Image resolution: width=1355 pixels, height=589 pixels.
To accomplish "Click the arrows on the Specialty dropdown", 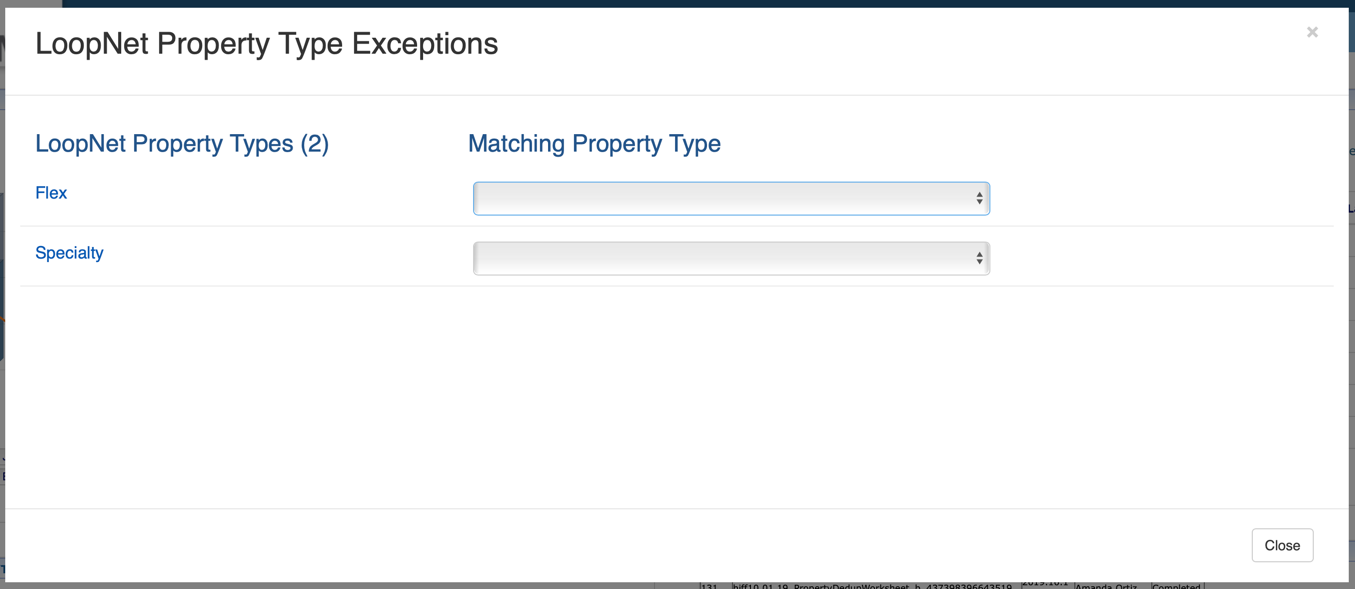I will click(x=979, y=259).
